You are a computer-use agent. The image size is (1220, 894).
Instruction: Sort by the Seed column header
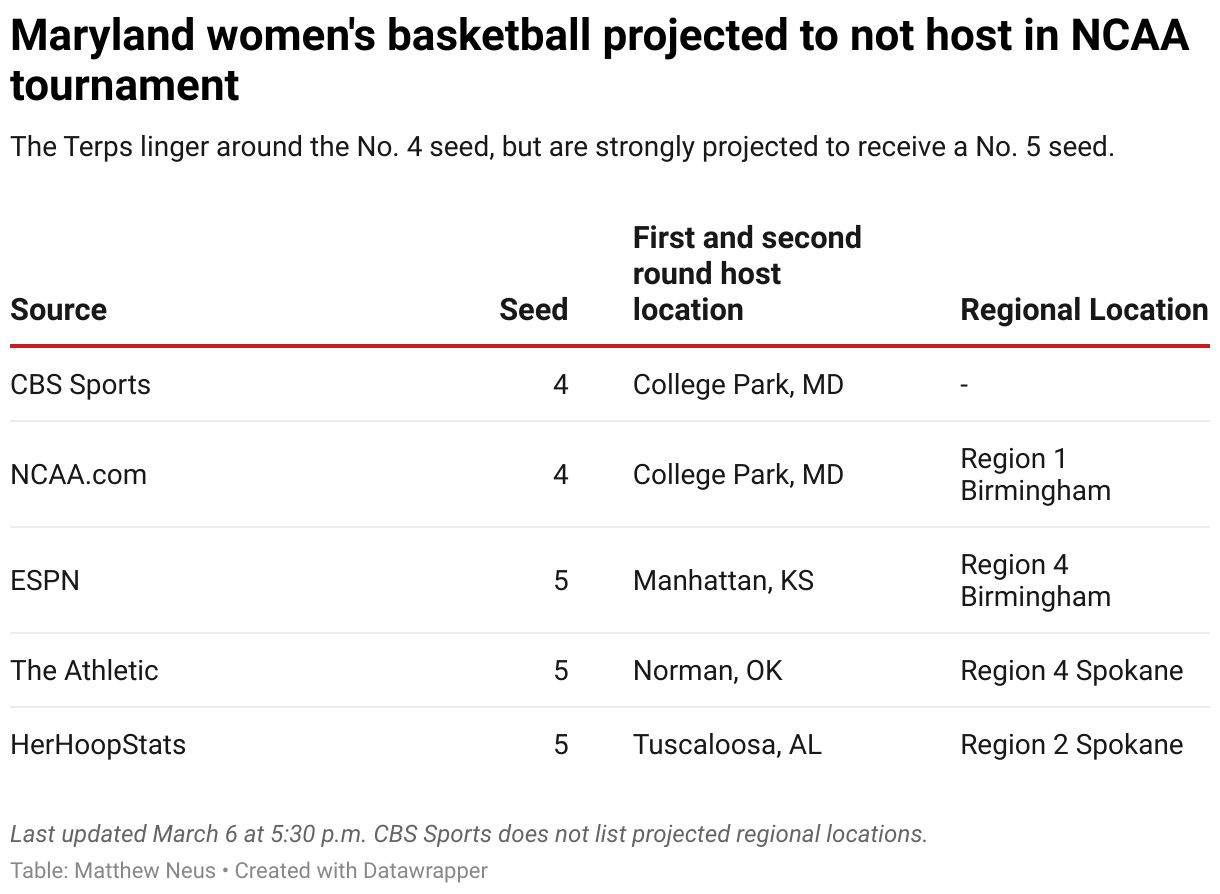point(533,310)
